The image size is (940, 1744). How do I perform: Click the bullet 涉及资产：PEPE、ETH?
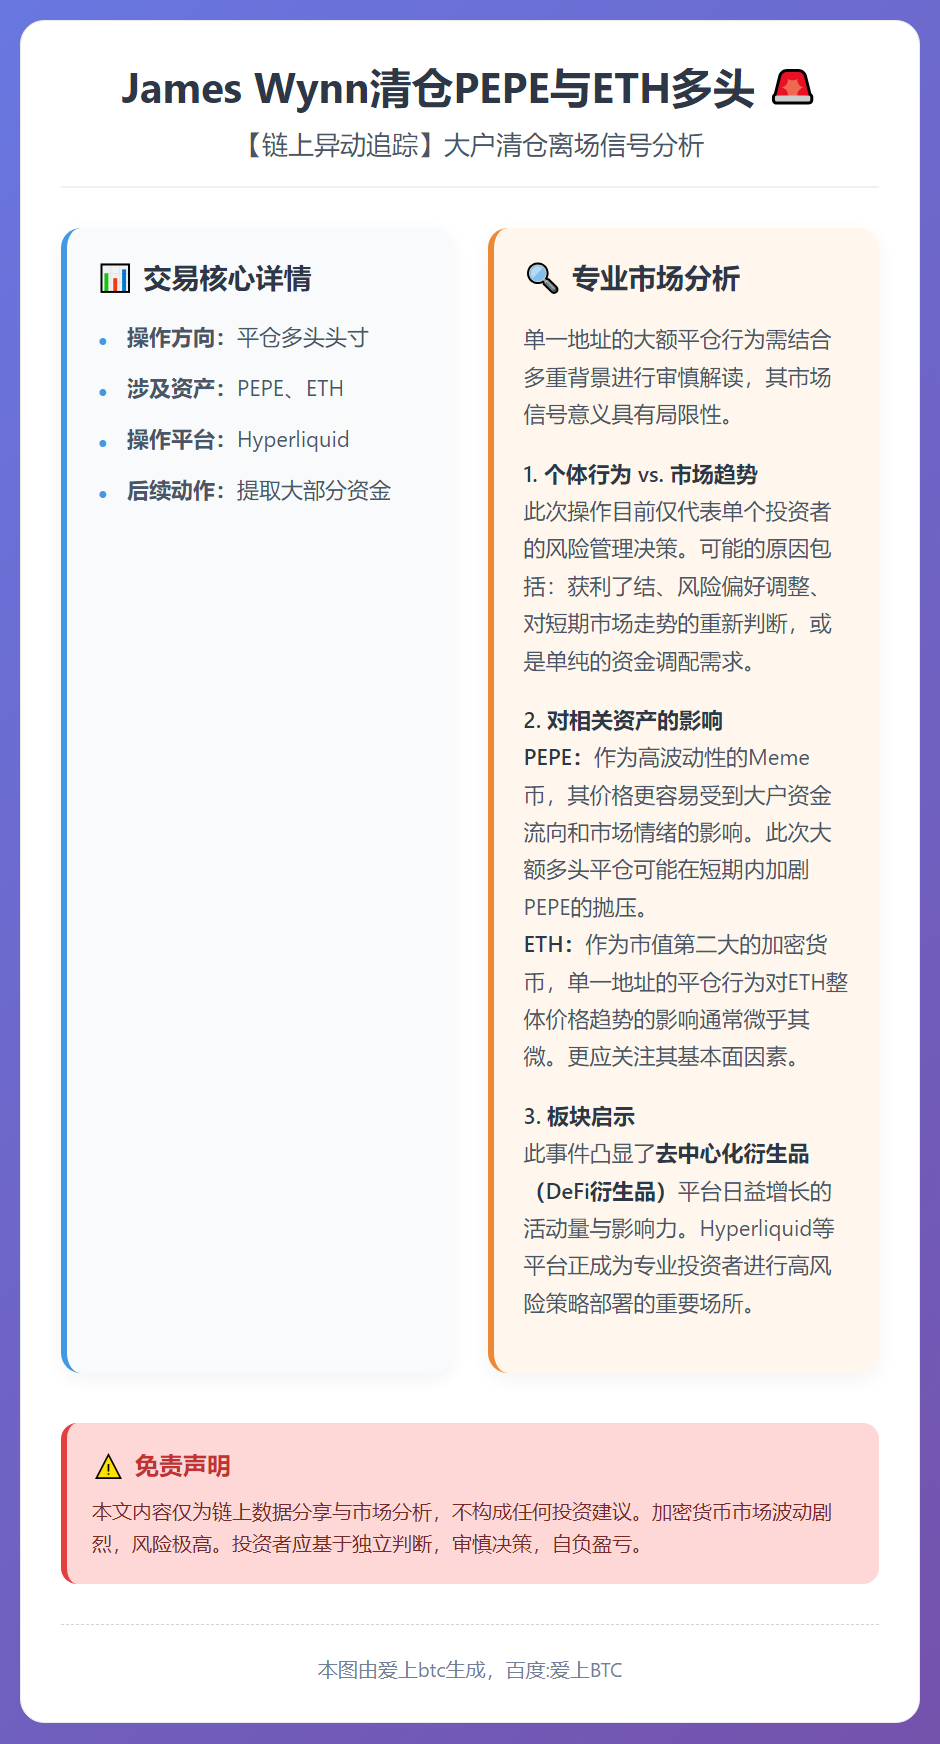tap(235, 389)
